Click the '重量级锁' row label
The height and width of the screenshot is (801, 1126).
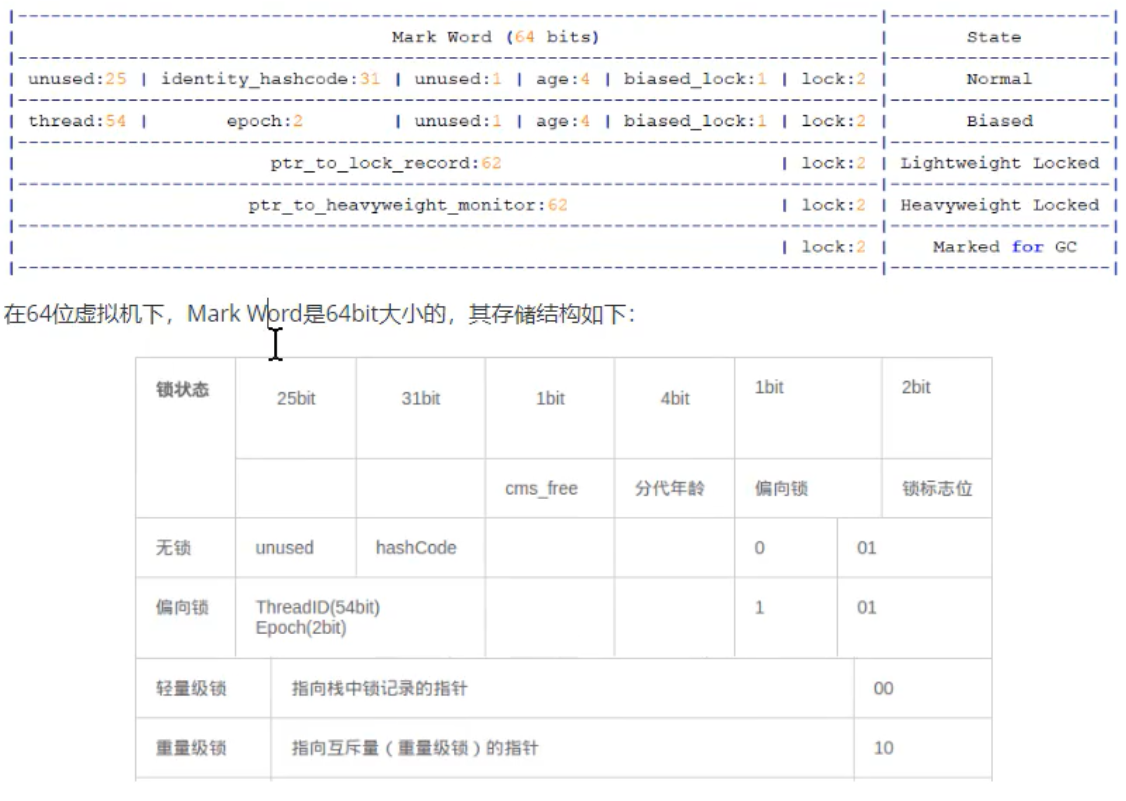191,748
